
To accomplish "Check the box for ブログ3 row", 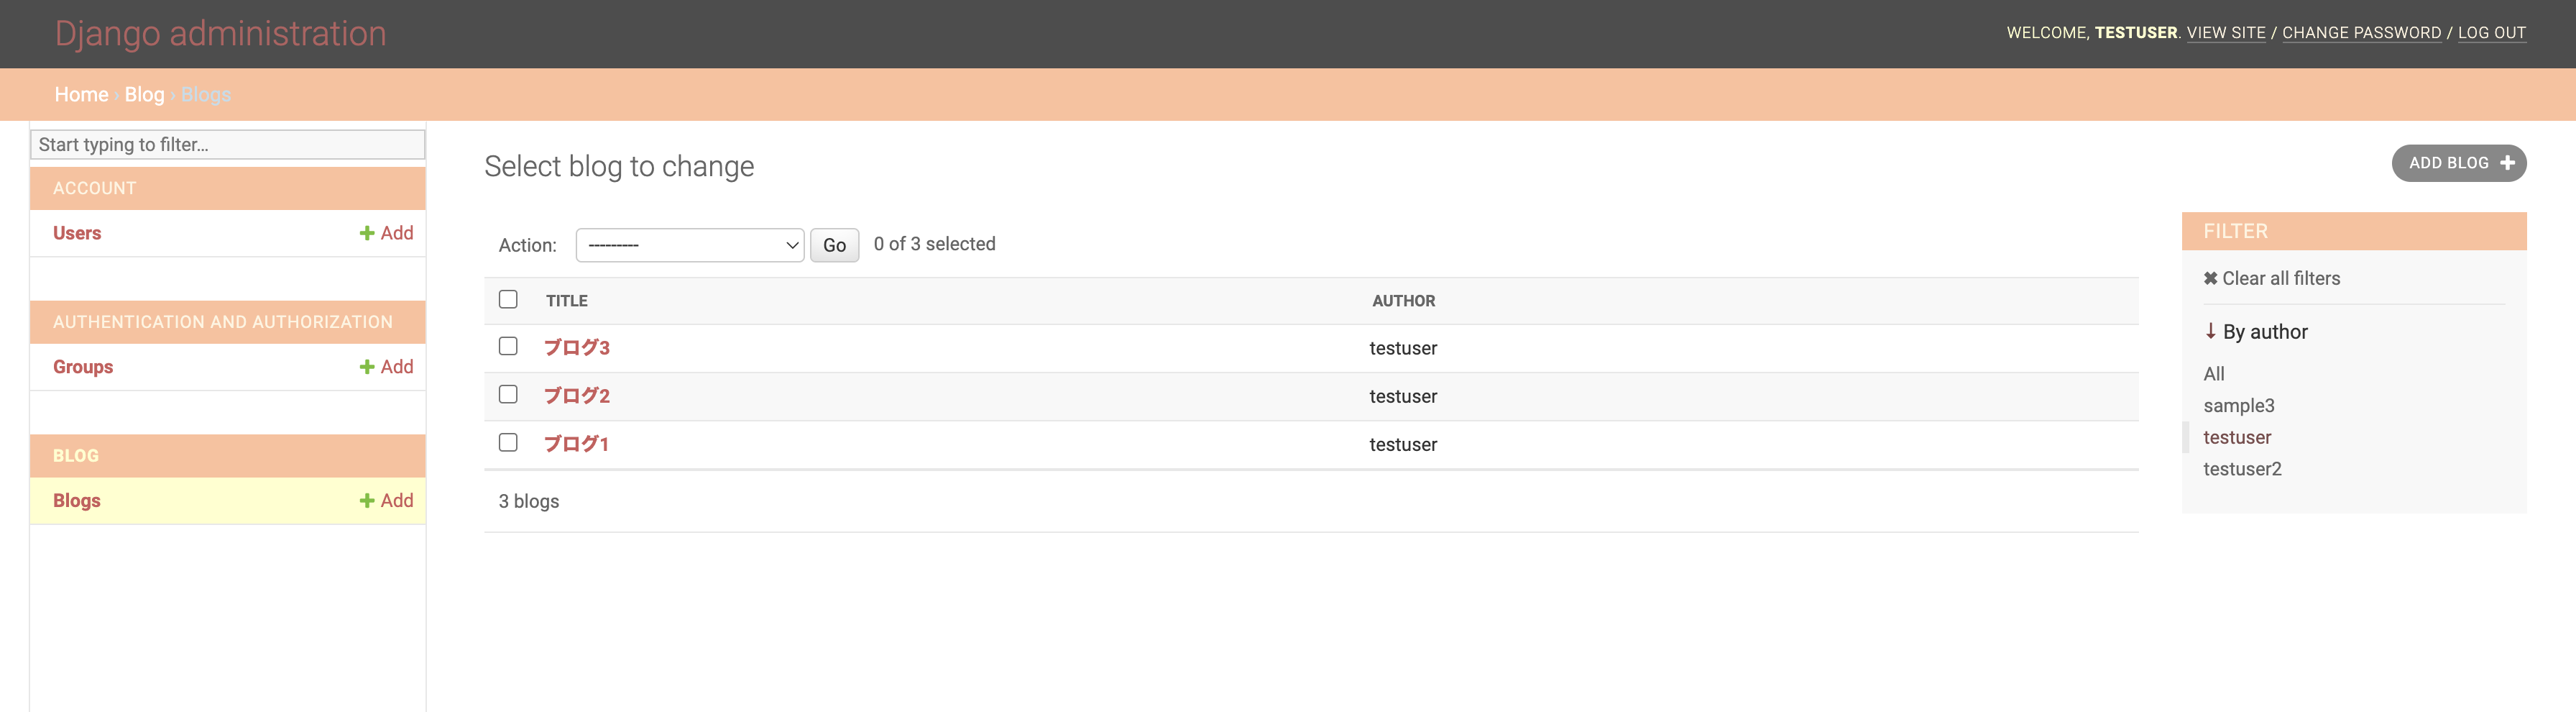I will [508, 346].
